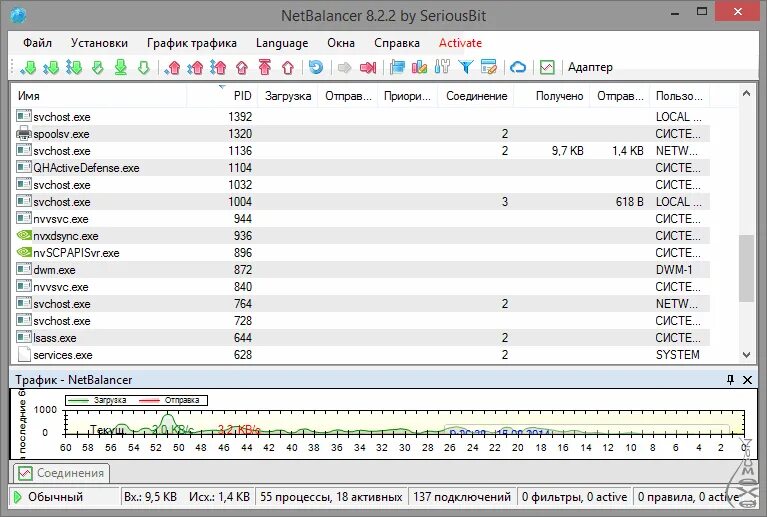Open the colored bar chart toolbar icon

[419, 67]
